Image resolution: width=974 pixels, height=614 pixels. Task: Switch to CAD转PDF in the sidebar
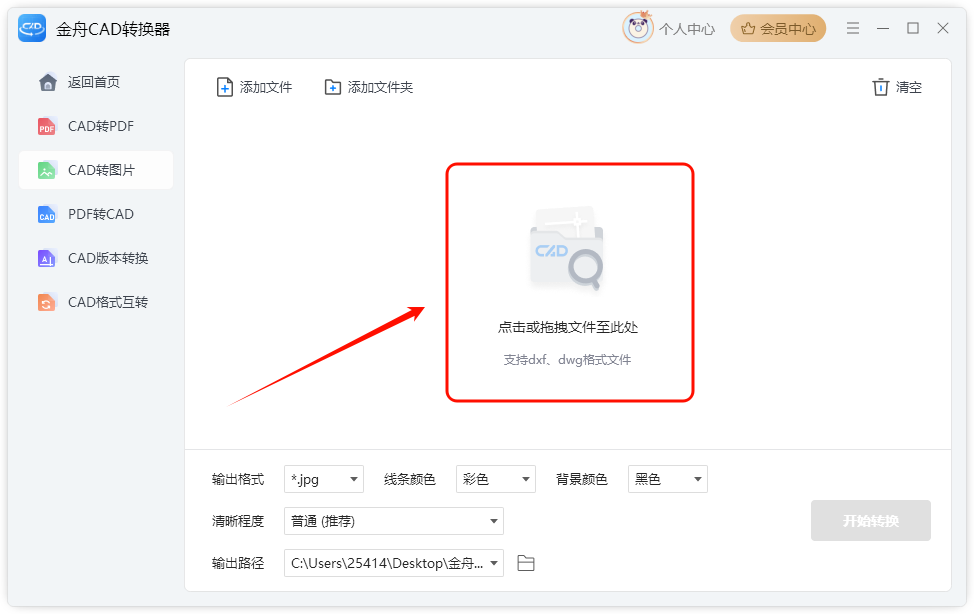pos(96,126)
